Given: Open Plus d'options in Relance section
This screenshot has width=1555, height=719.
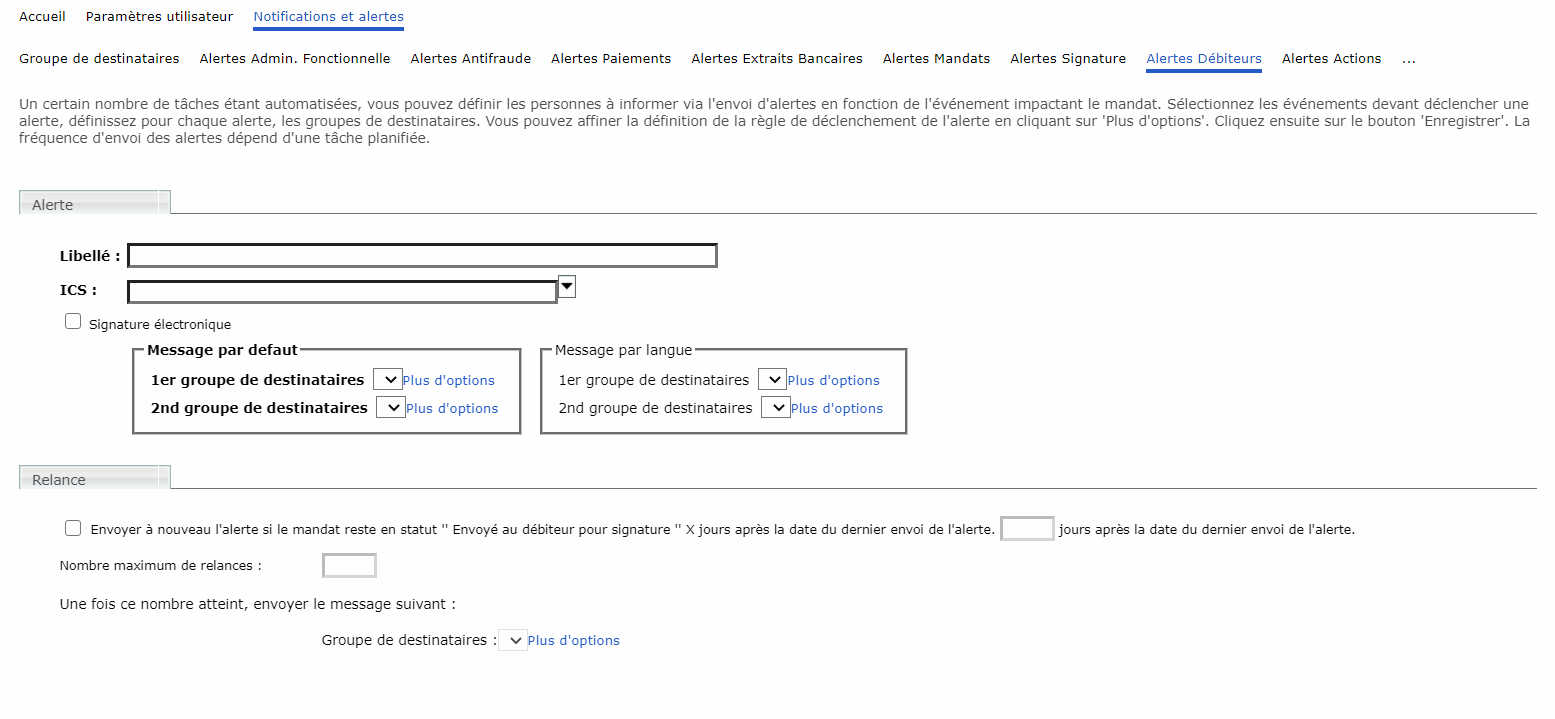Looking at the screenshot, I should 573,641.
